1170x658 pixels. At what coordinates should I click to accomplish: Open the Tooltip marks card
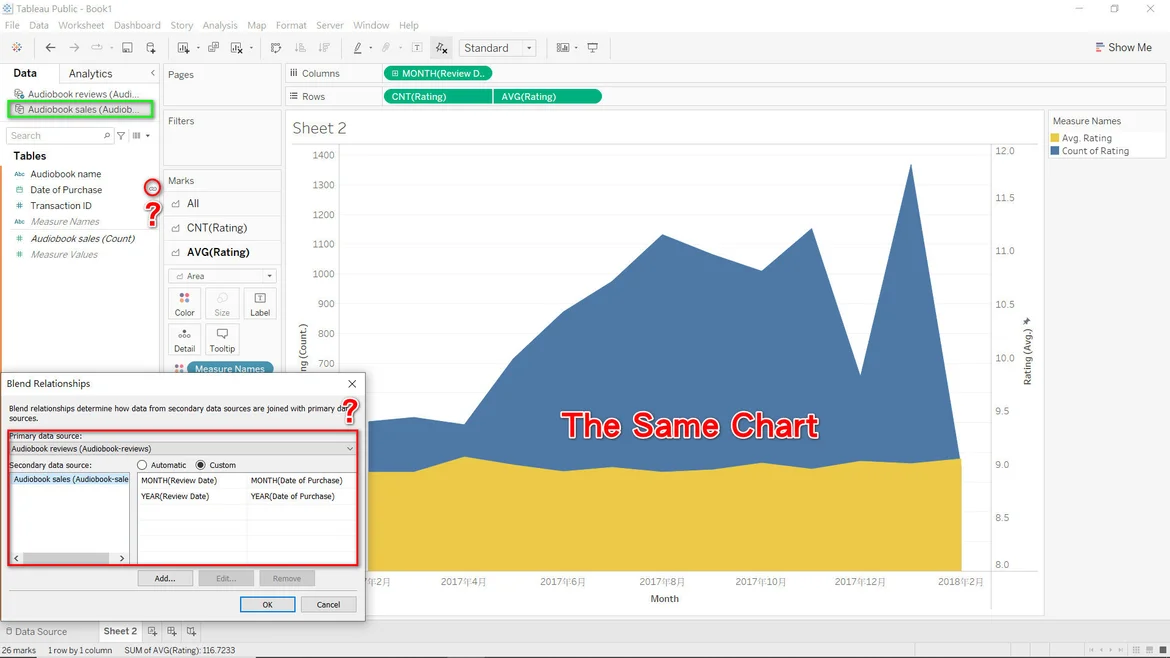point(222,339)
